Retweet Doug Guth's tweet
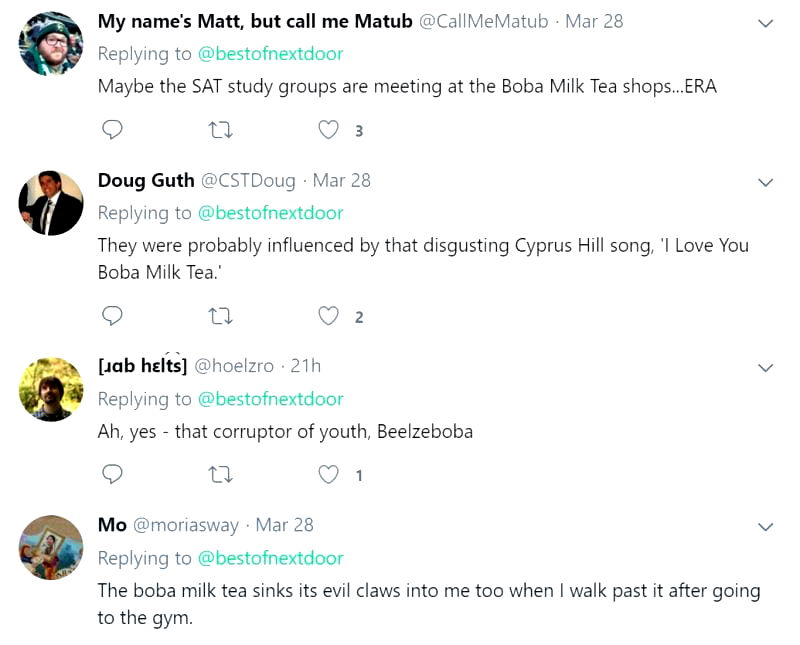 221,316
